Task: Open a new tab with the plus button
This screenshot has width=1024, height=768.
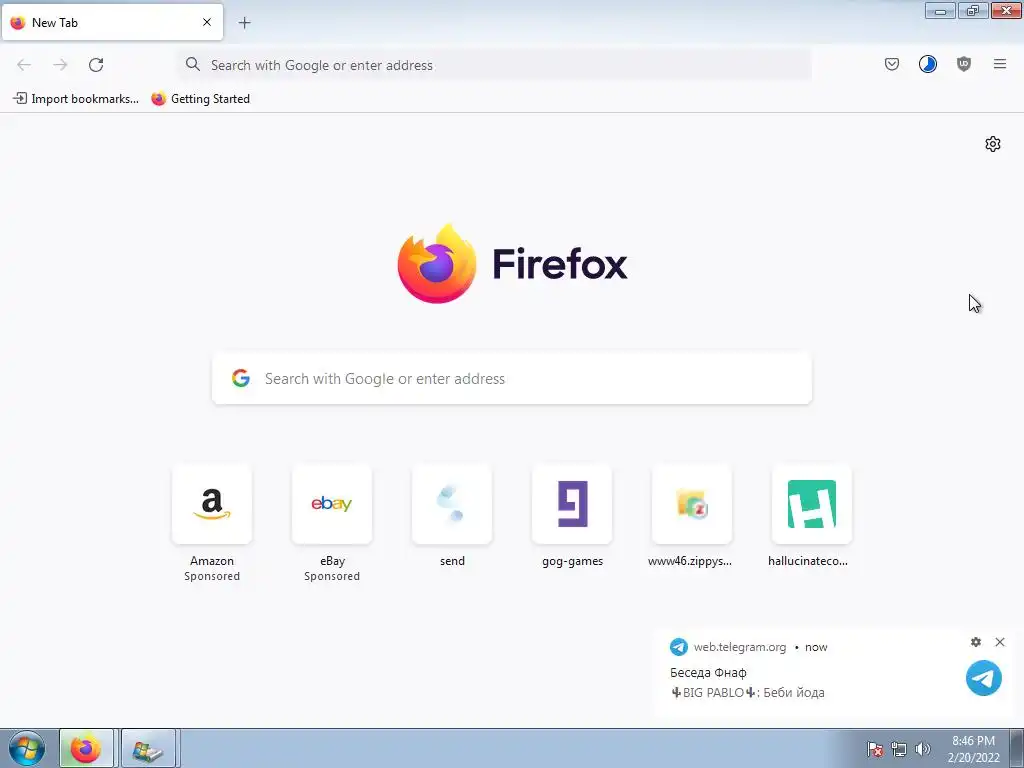Action: tap(244, 23)
